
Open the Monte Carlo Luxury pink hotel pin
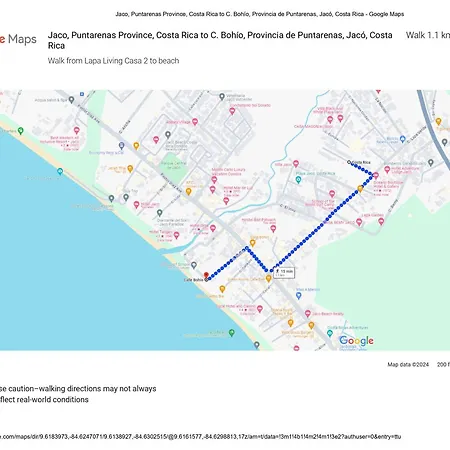click(x=214, y=180)
